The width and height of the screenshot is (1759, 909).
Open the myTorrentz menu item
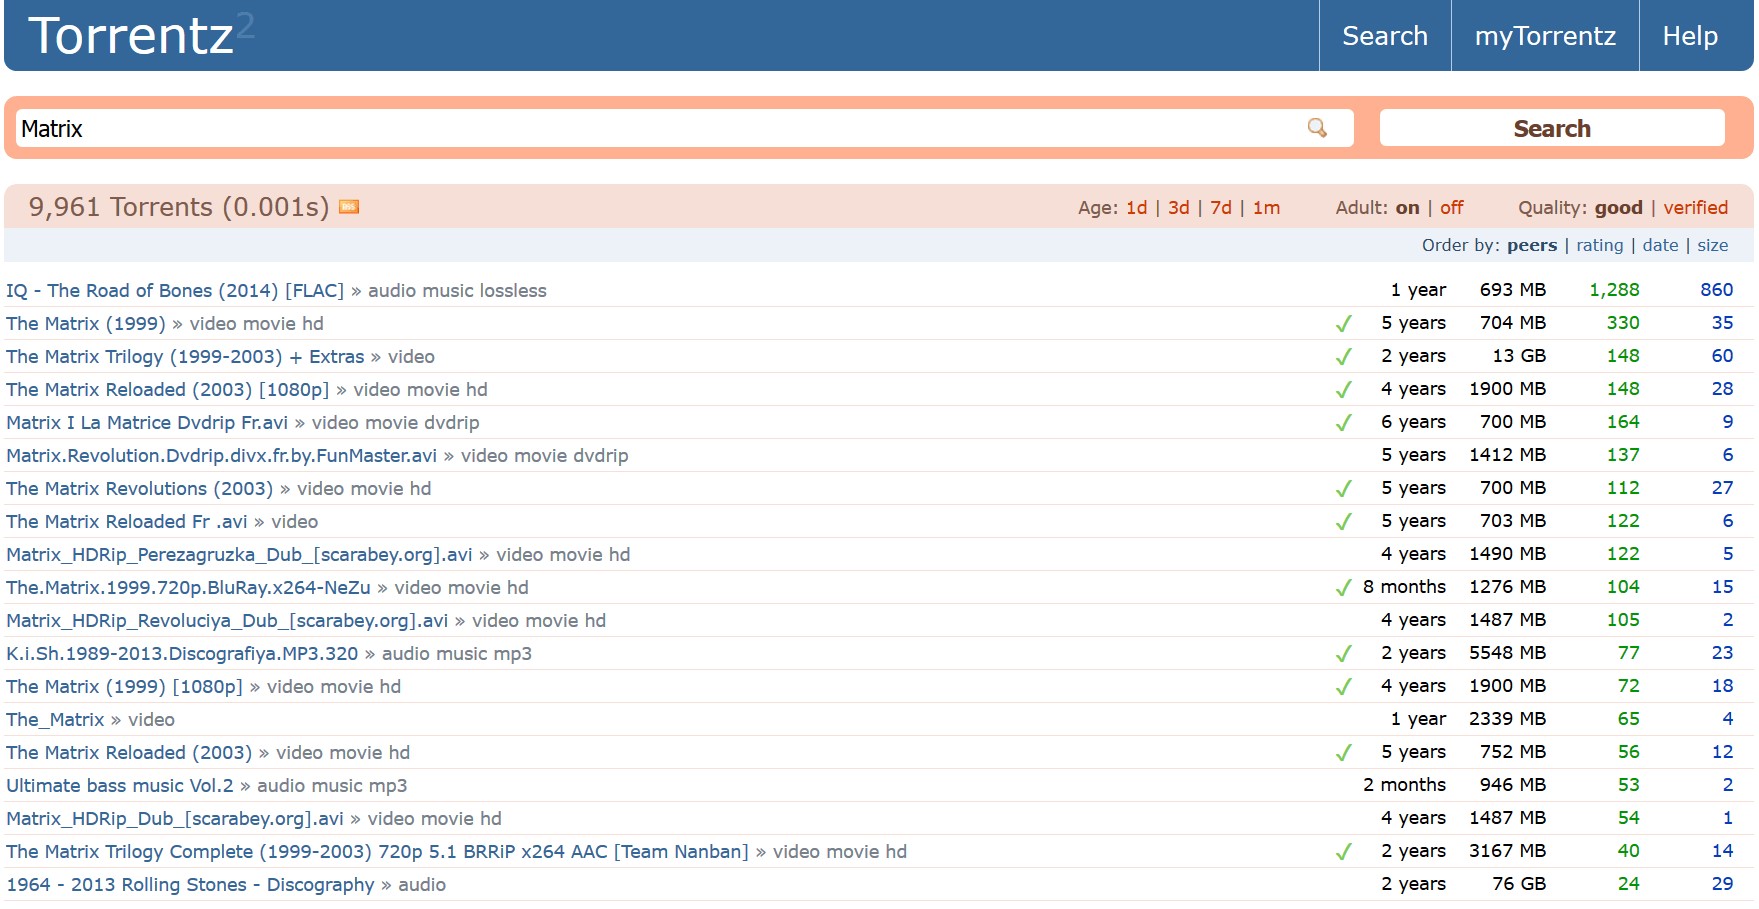1545,36
